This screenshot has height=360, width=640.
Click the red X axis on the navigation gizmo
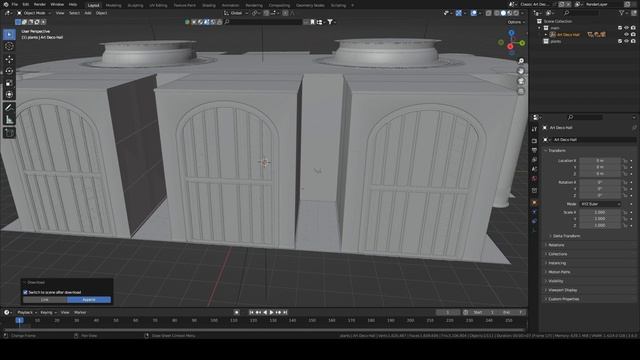click(510, 47)
